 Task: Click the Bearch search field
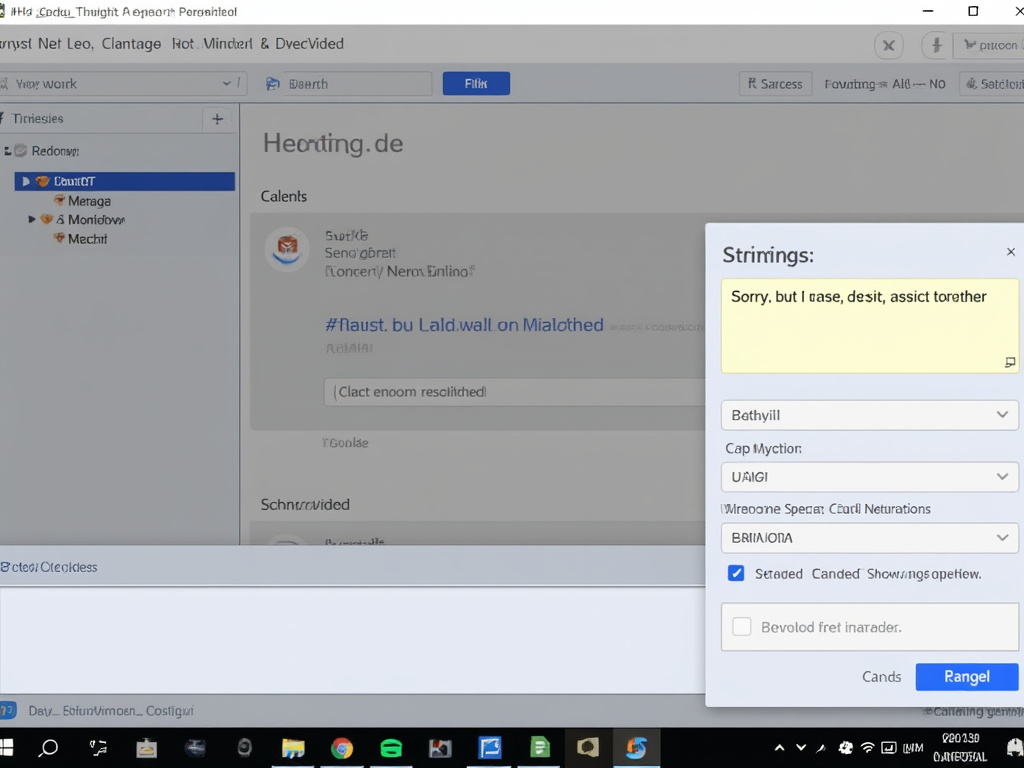[x=357, y=84]
